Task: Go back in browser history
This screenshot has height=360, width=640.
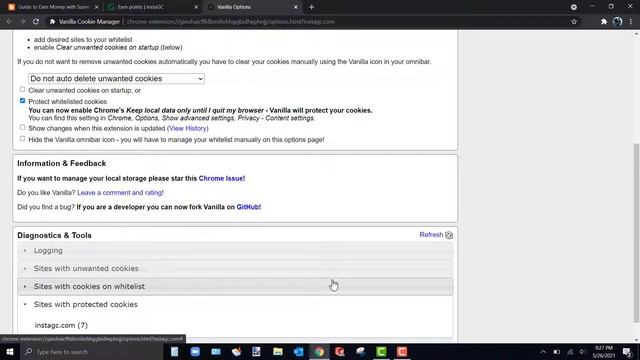Action: 9,22
